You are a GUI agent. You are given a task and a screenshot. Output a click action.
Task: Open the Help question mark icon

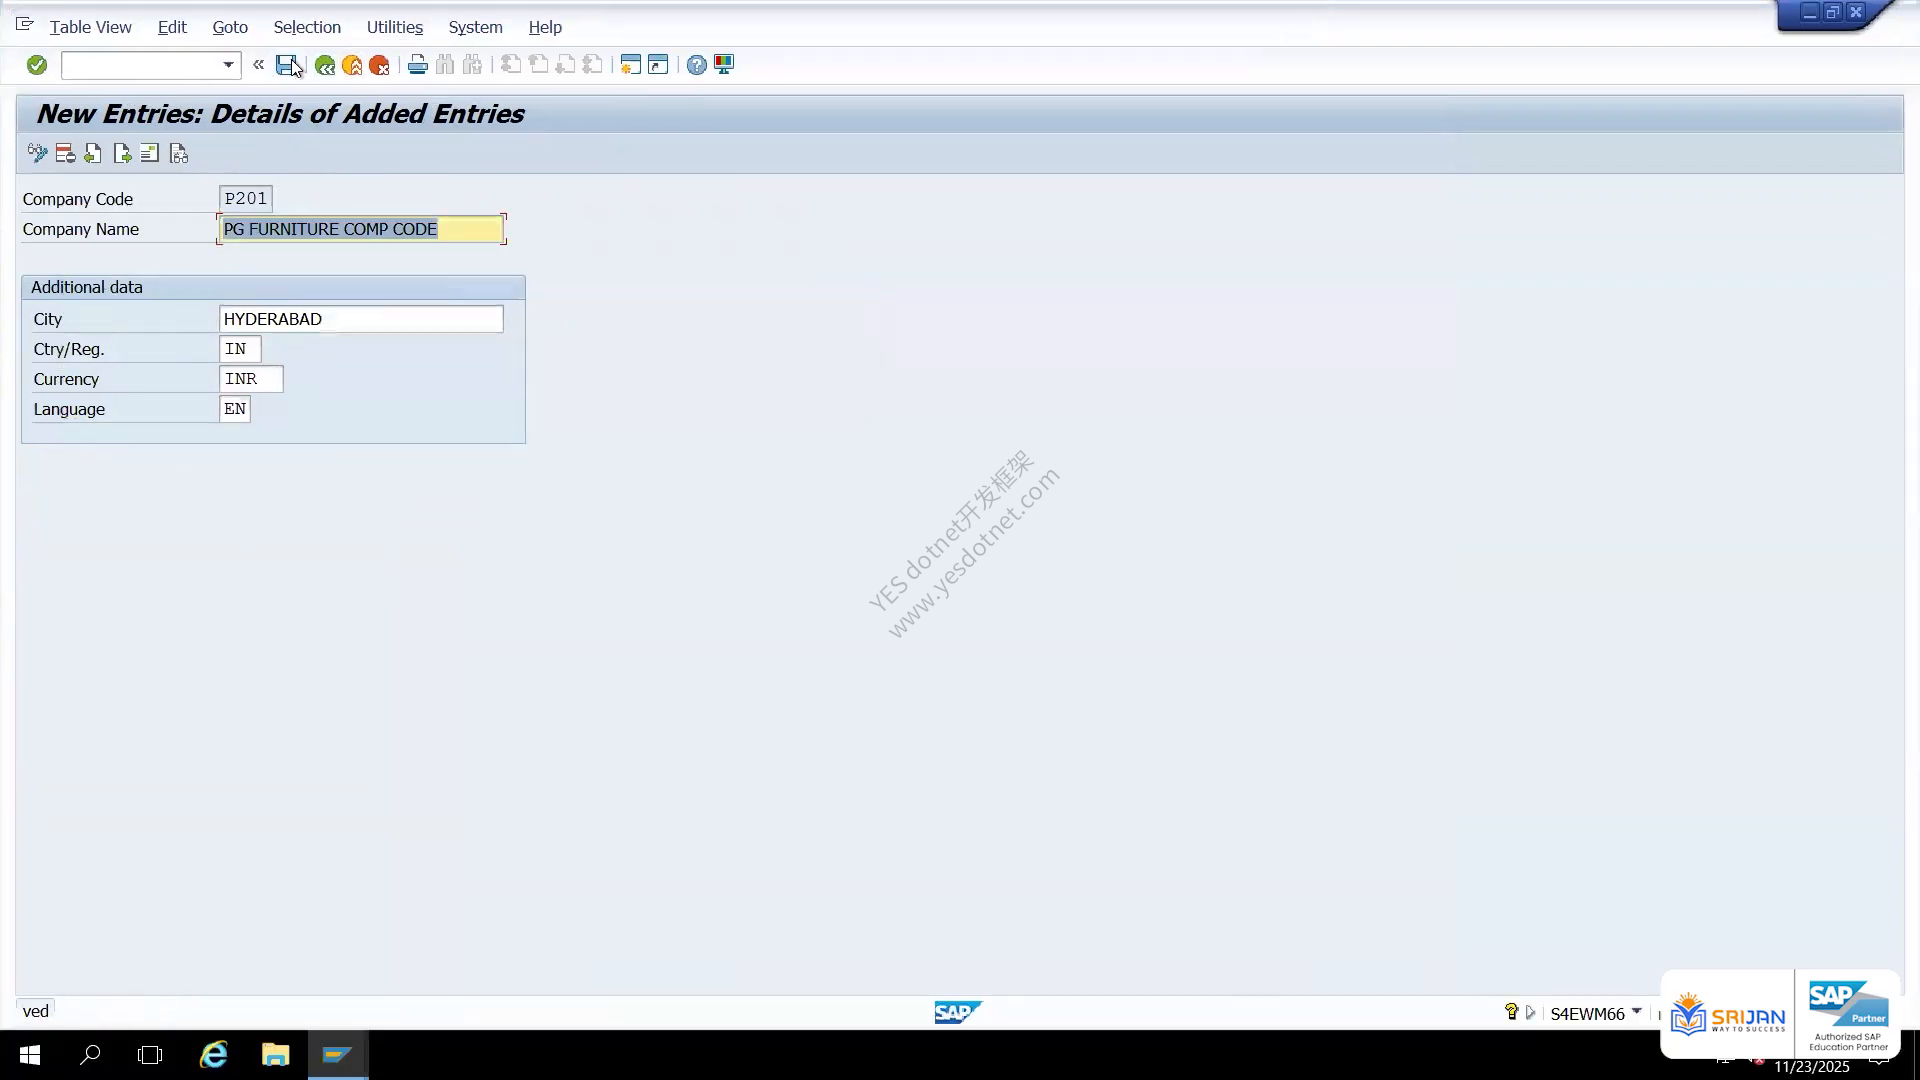pos(696,65)
